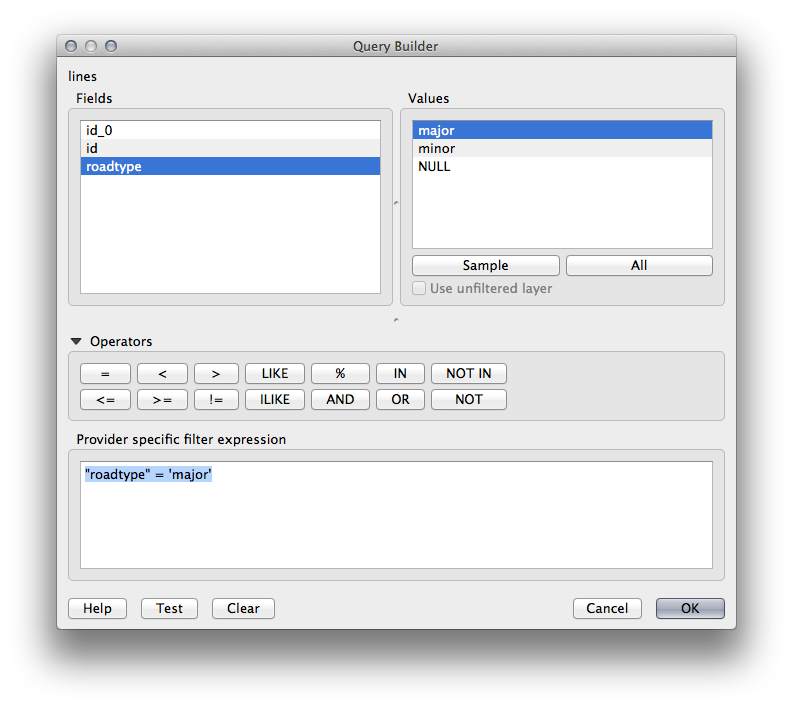Click inside the filter expression text box
The height and width of the screenshot is (708, 793).
(396, 525)
